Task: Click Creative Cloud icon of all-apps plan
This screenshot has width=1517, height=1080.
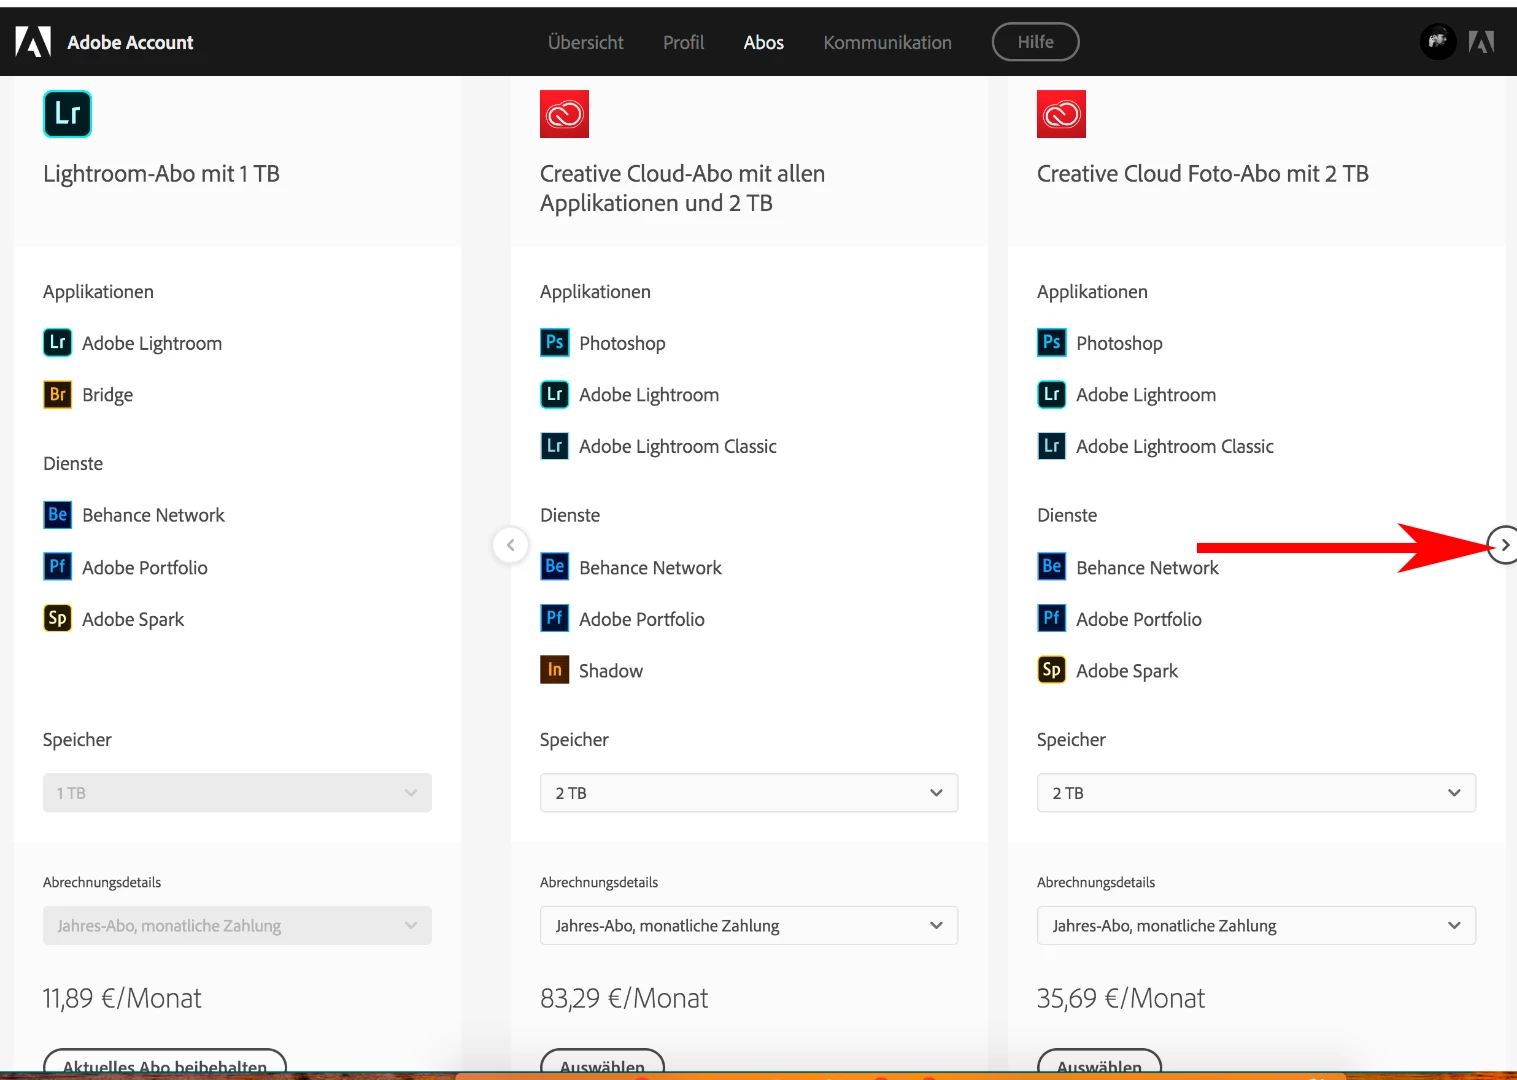Action: click(x=564, y=114)
